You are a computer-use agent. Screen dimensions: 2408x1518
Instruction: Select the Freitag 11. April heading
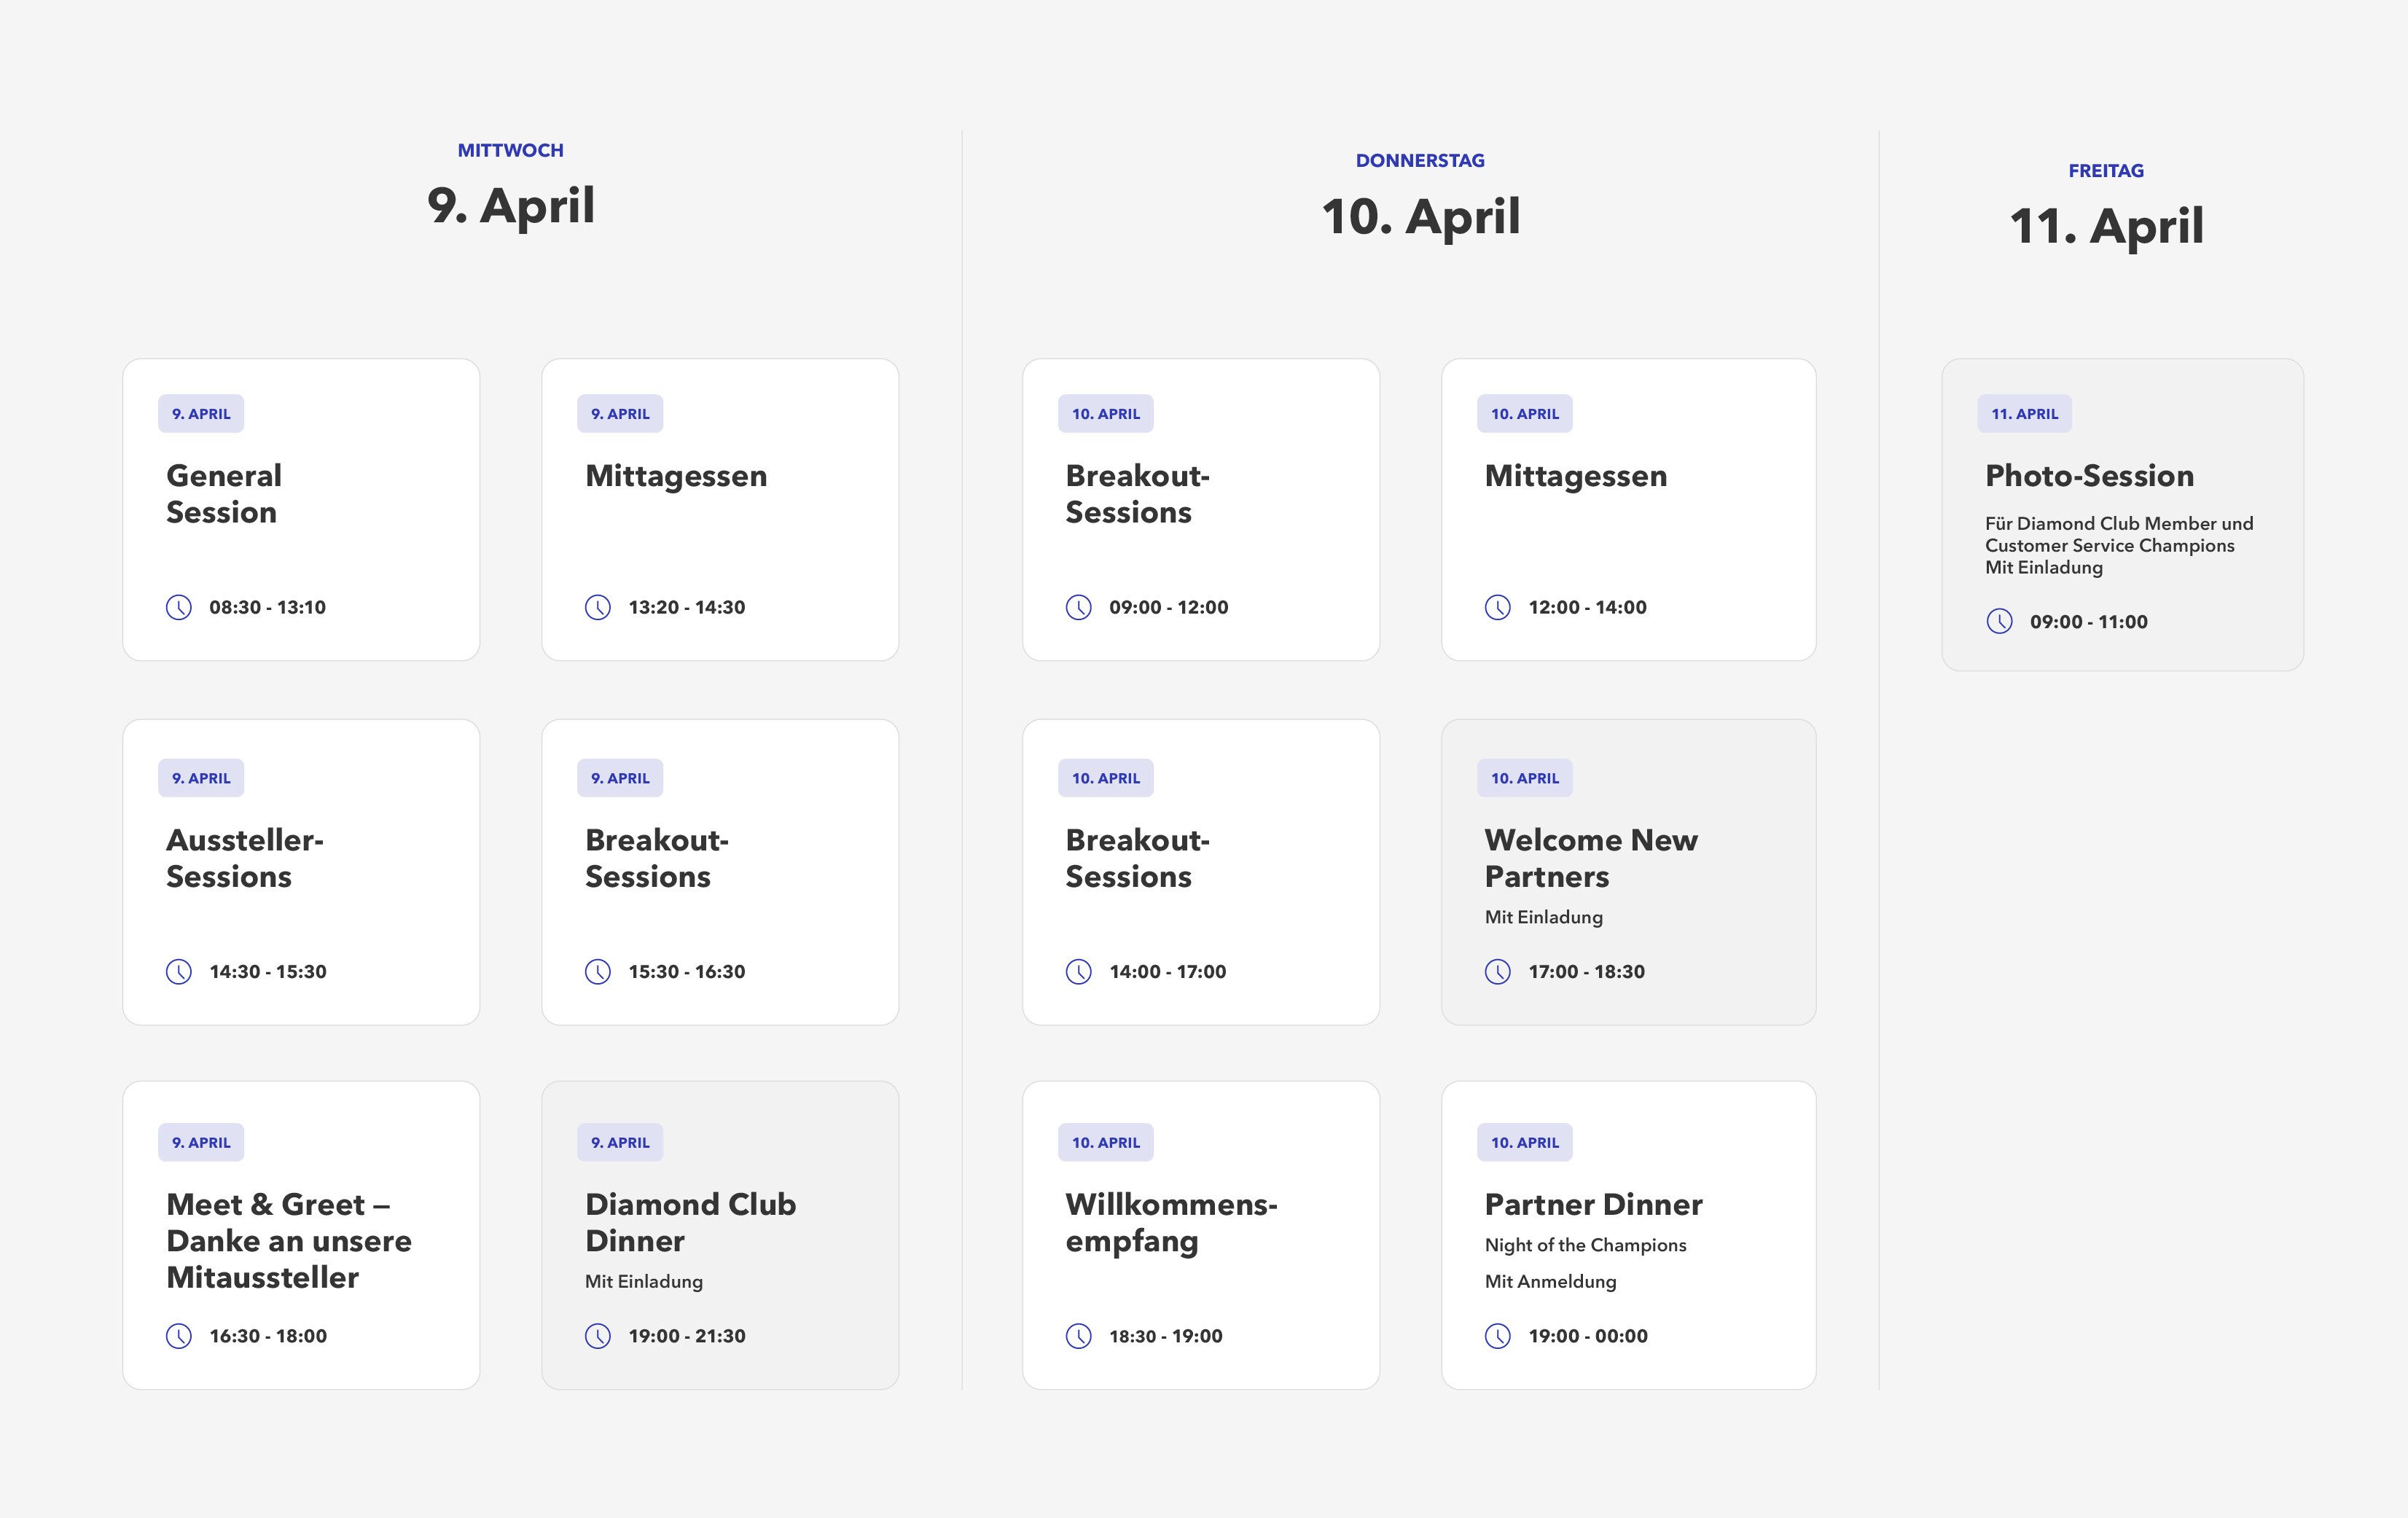click(2106, 225)
